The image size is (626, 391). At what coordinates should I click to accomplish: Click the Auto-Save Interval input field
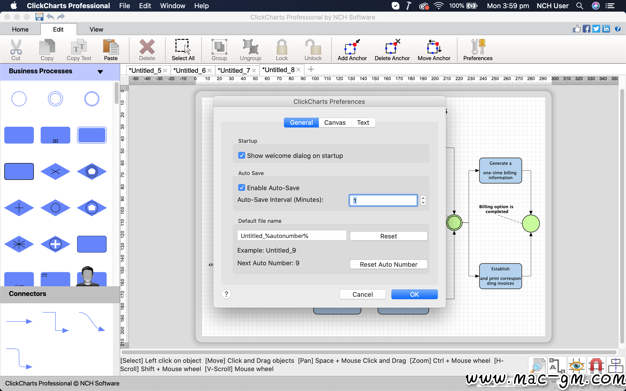click(383, 200)
